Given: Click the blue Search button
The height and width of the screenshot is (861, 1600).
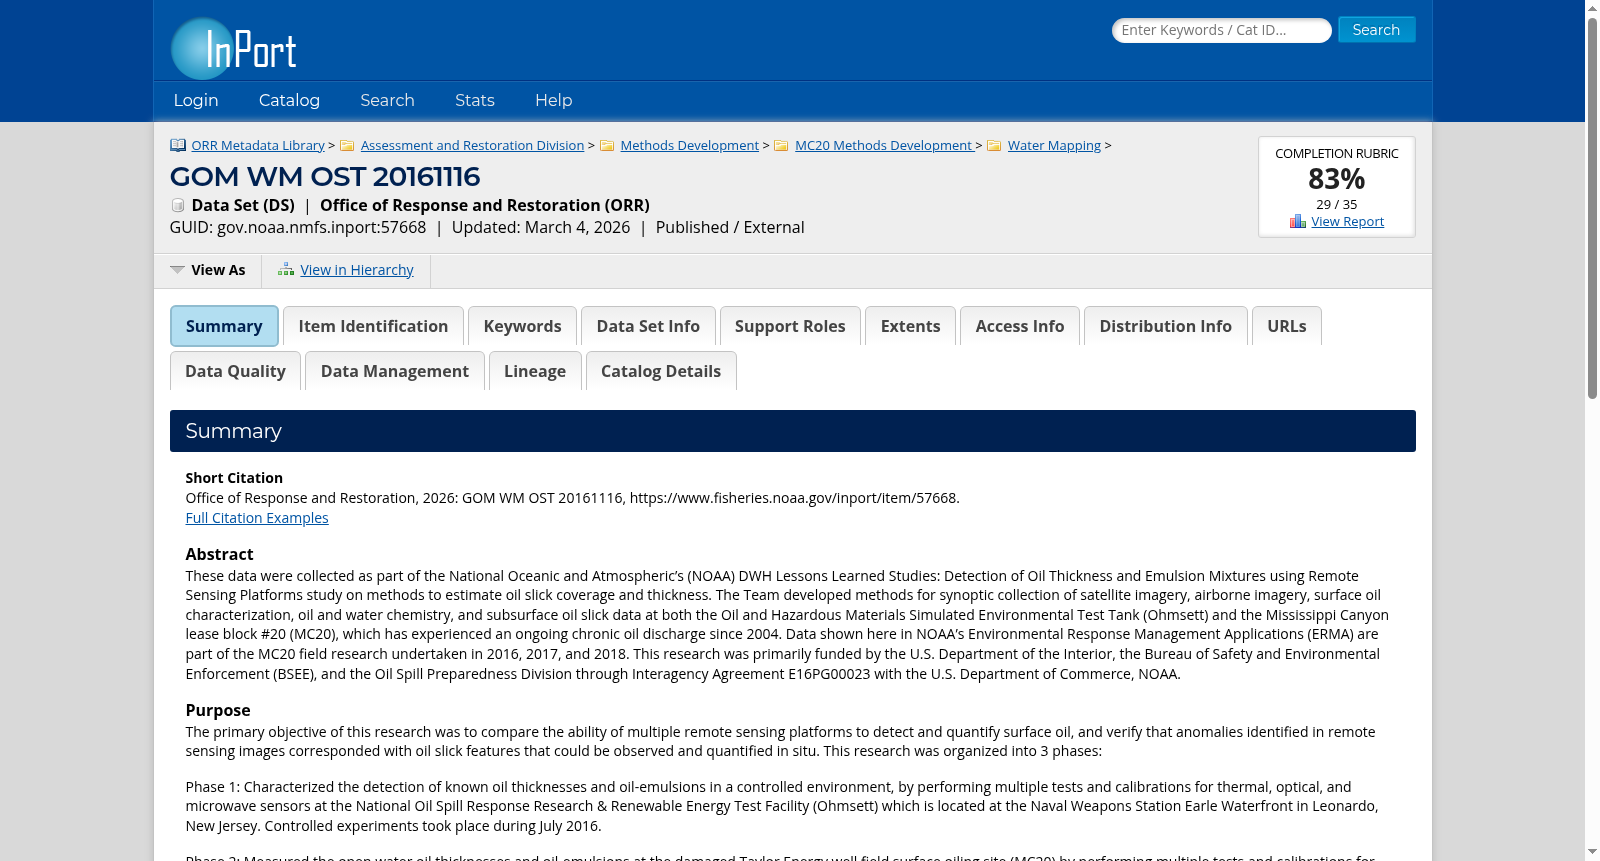Looking at the screenshot, I should (1376, 30).
